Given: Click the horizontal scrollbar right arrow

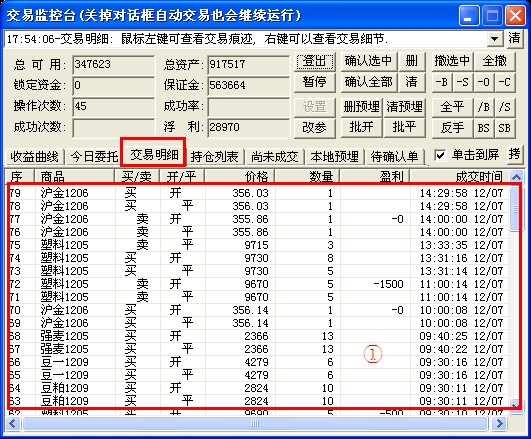Looking at the screenshot, I should [499, 423].
